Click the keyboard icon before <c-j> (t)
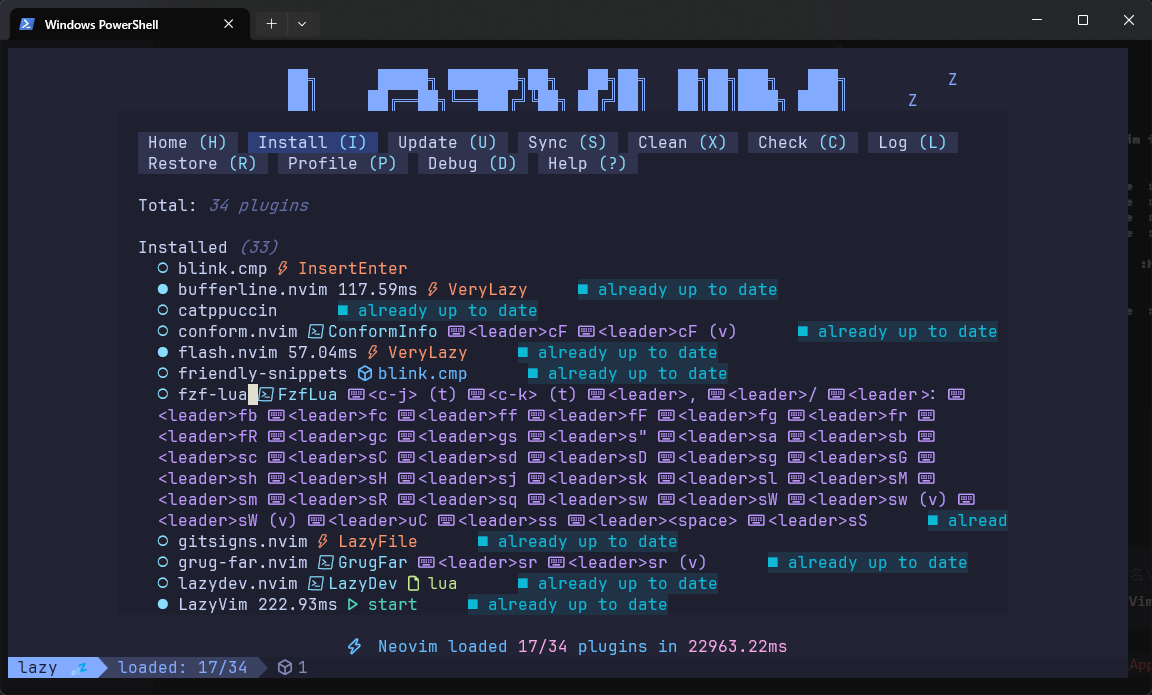 click(x=356, y=395)
